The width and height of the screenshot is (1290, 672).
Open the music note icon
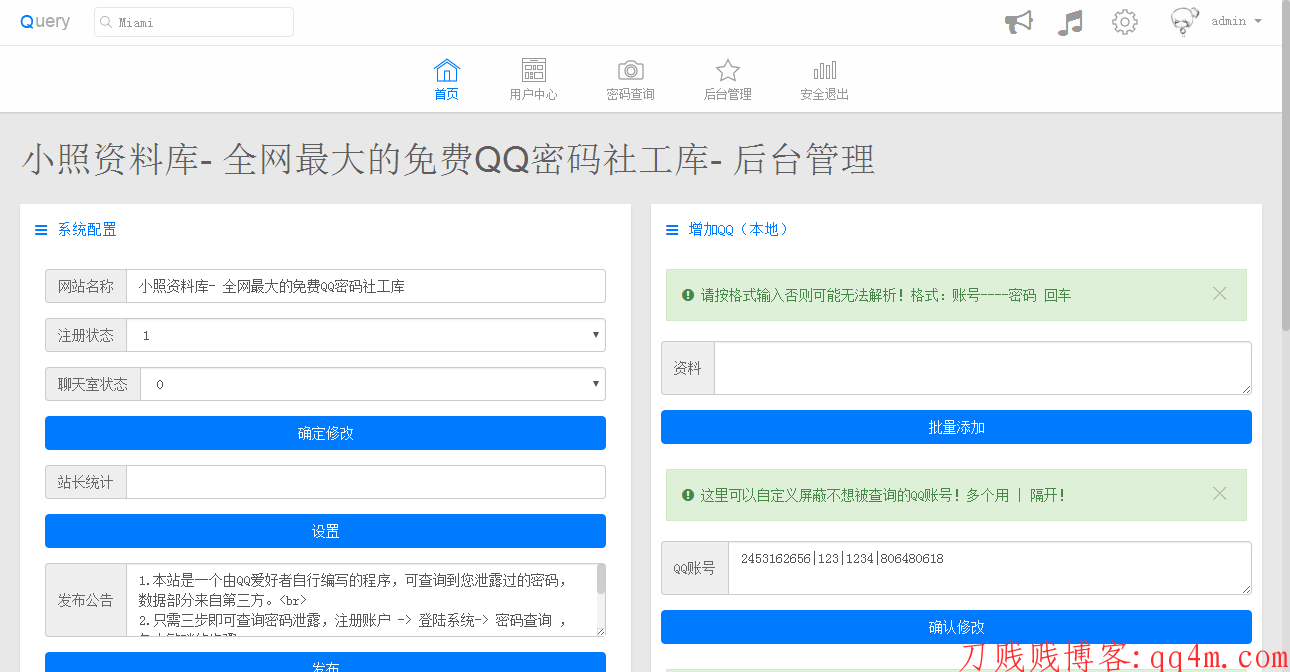(x=1070, y=22)
